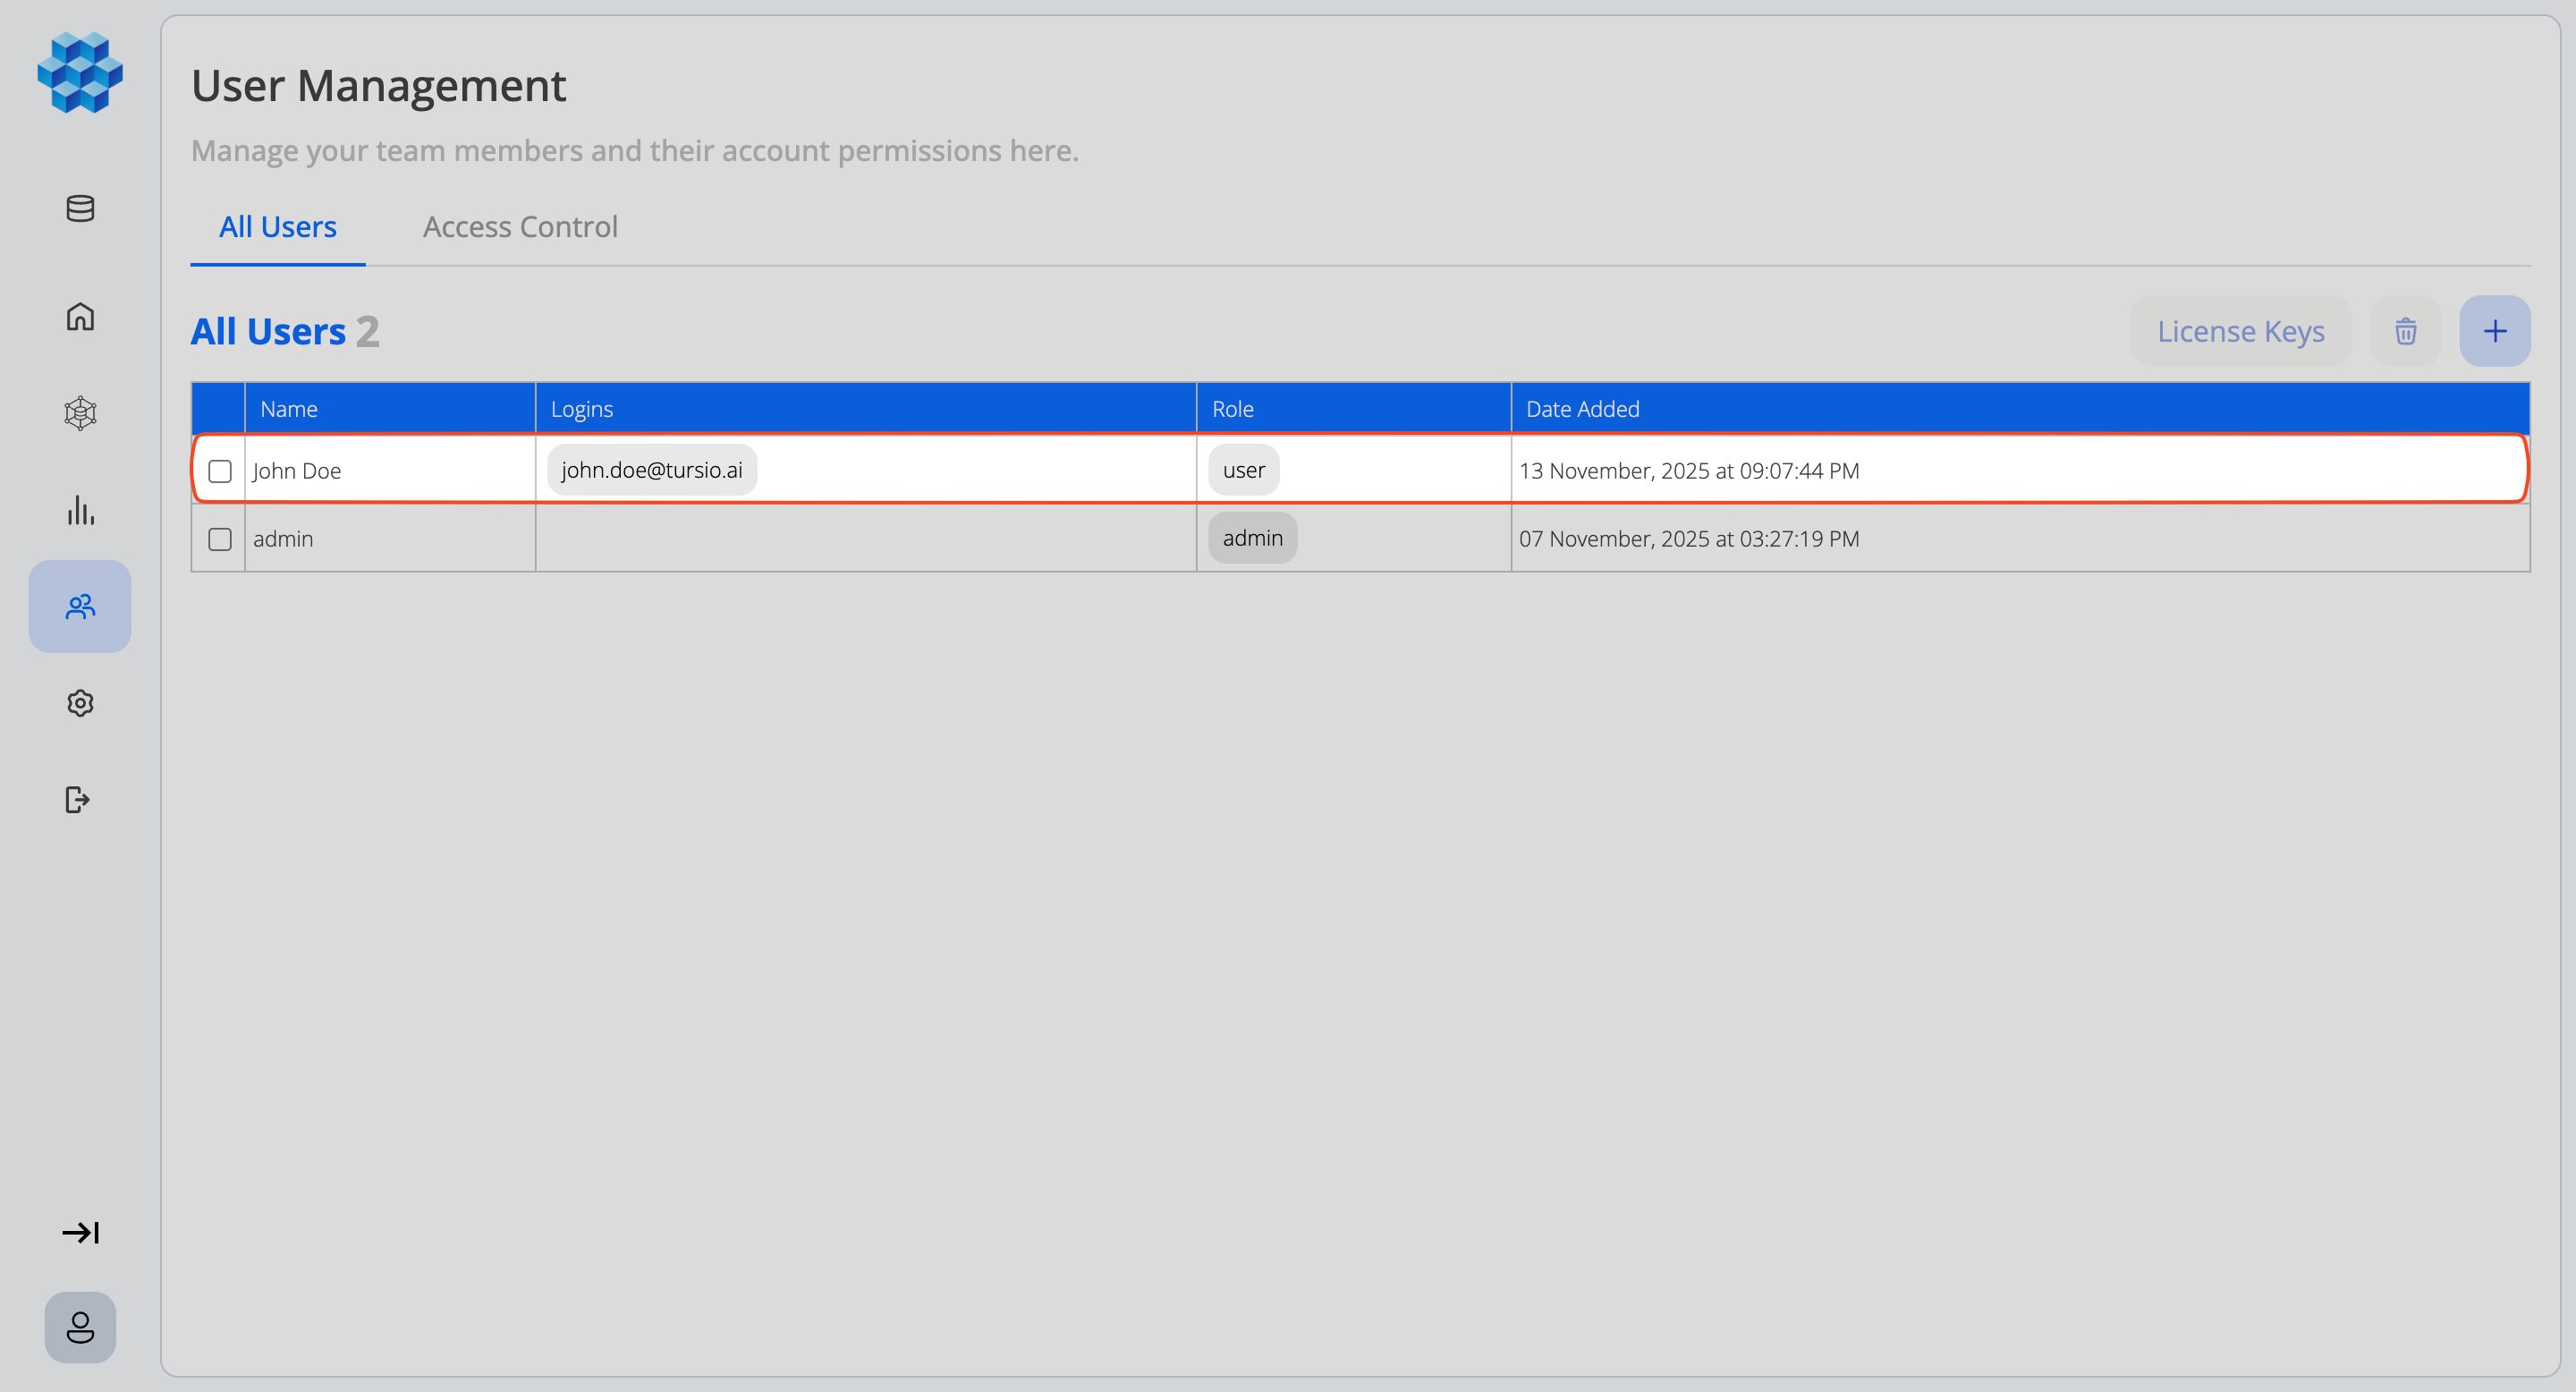Image resolution: width=2576 pixels, height=1392 pixels.
Task: Select the All Users tab
Action: pyautogui.click(x=277, y=227)
